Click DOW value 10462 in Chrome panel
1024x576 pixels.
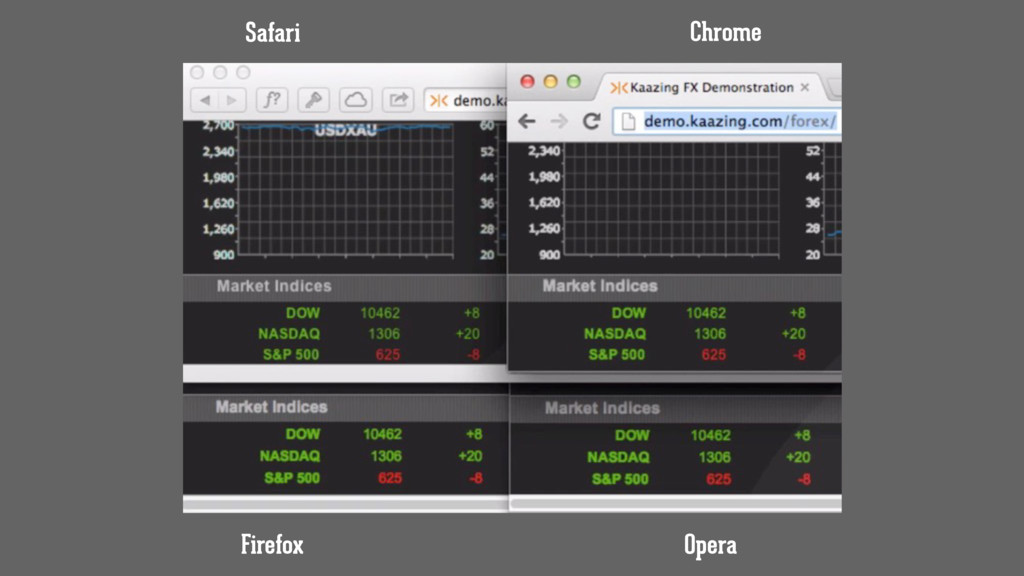point(706,313)
